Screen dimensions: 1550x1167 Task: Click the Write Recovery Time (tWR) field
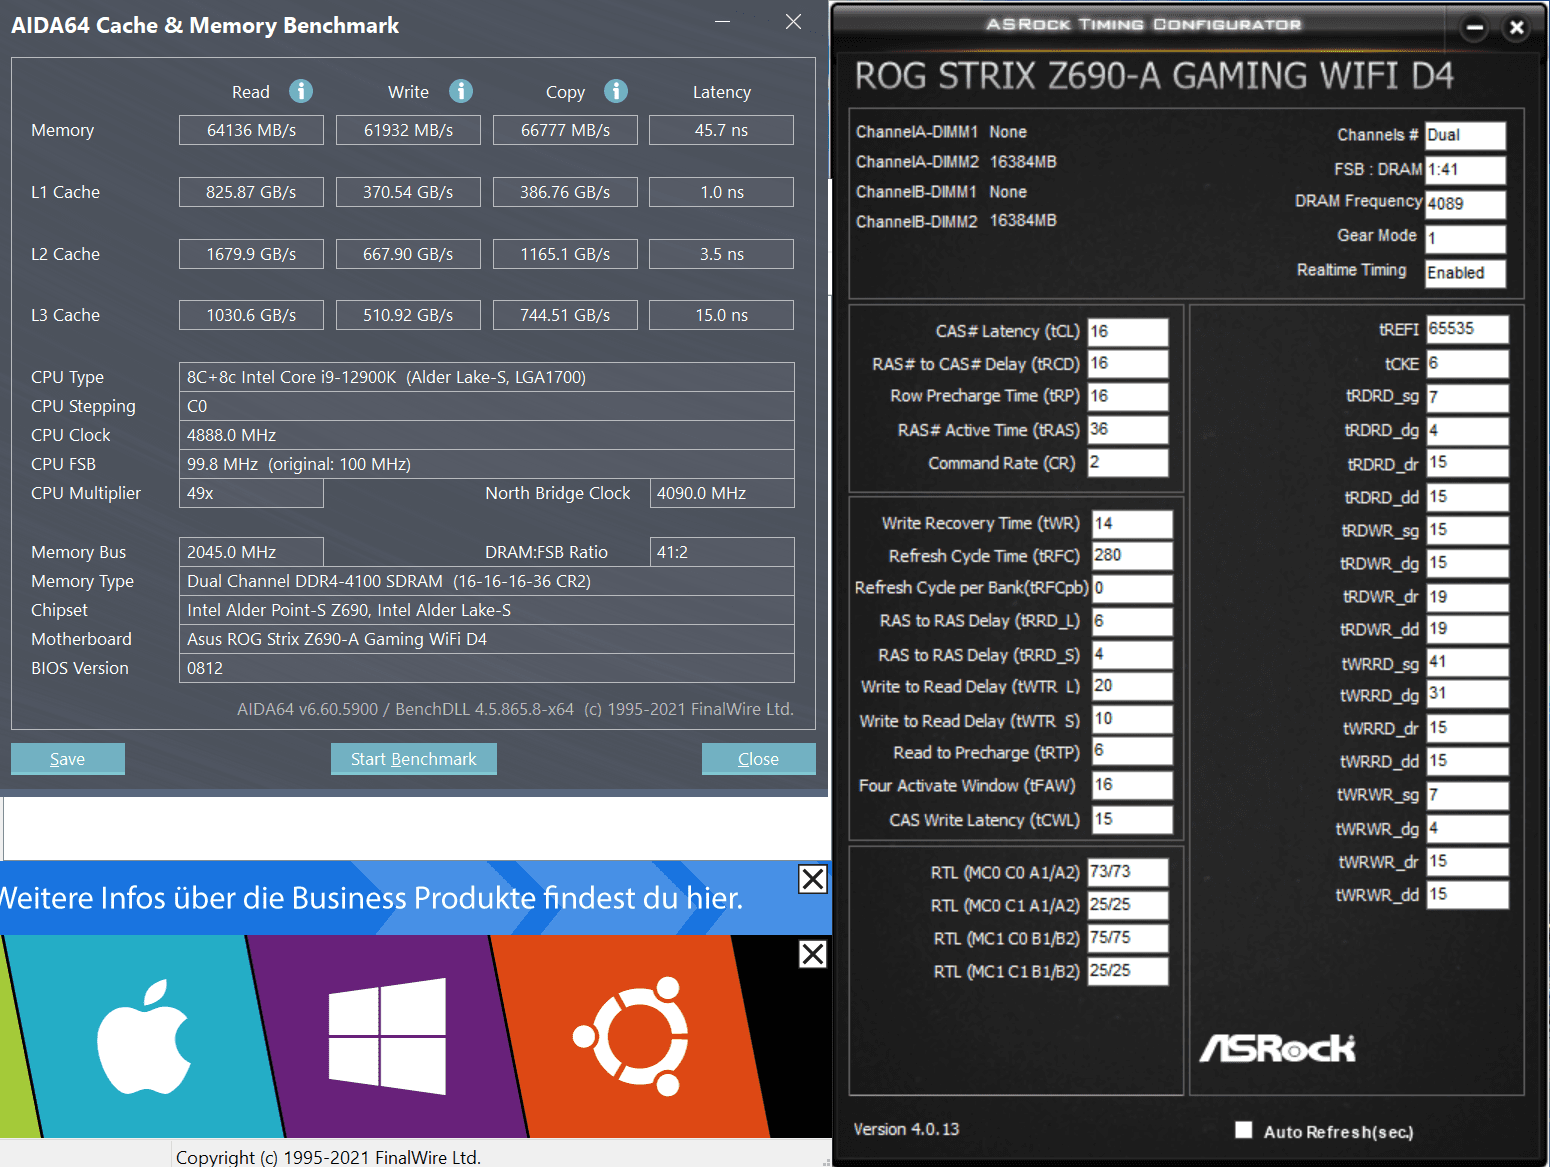pyautogui.click(x=1132, y=524)
